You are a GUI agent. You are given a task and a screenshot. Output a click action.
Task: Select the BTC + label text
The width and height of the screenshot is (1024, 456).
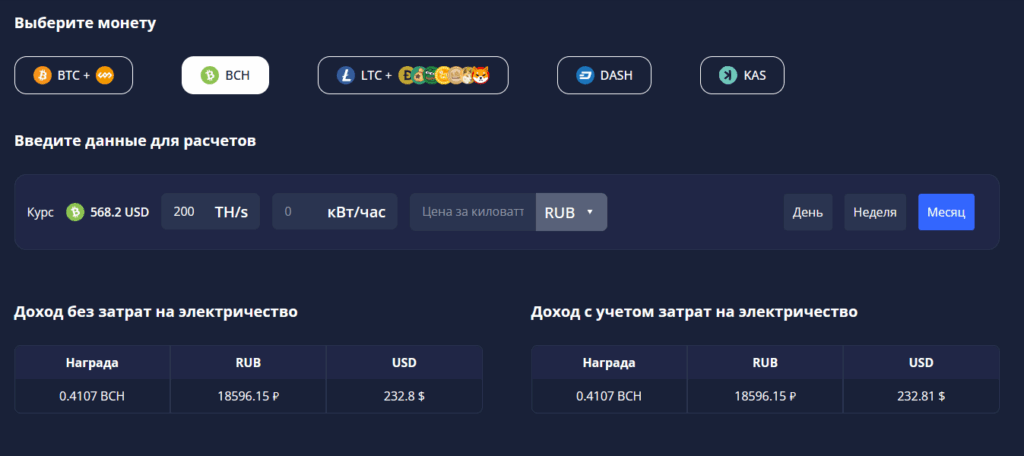pos(72,75)
